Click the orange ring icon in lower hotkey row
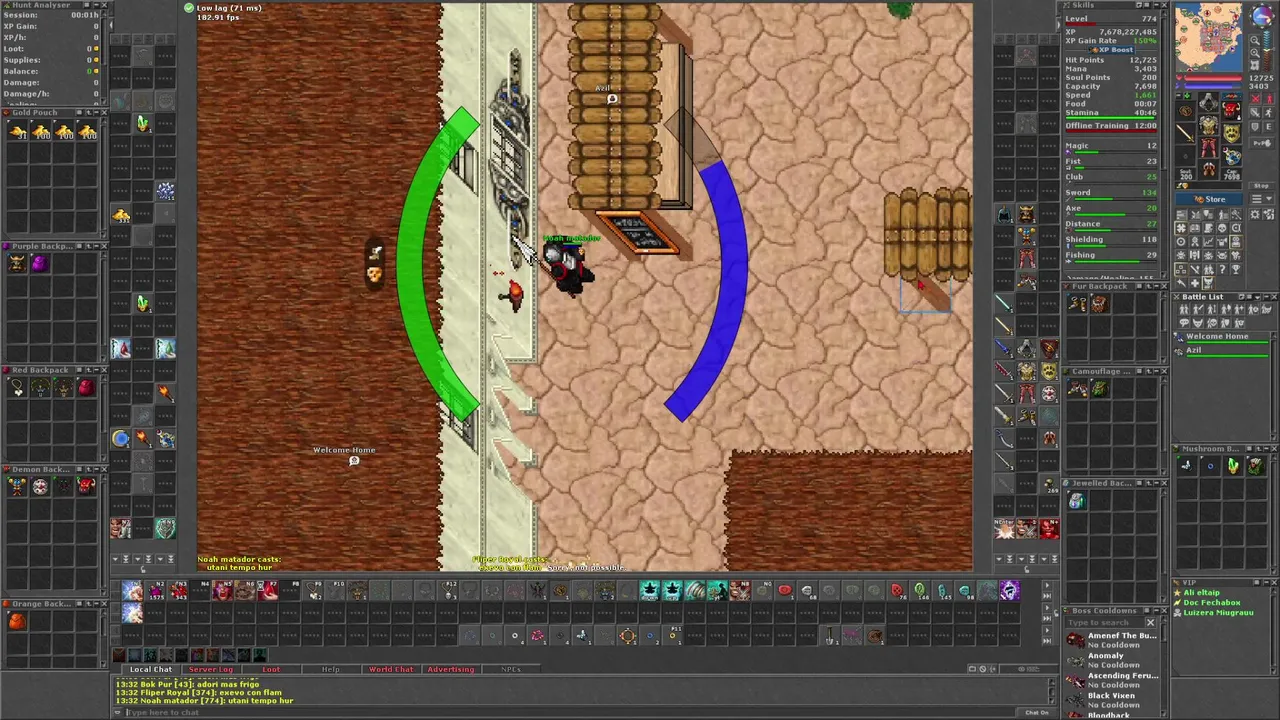This screenshot has height=720, width=1280. click(x=627, y=635)
